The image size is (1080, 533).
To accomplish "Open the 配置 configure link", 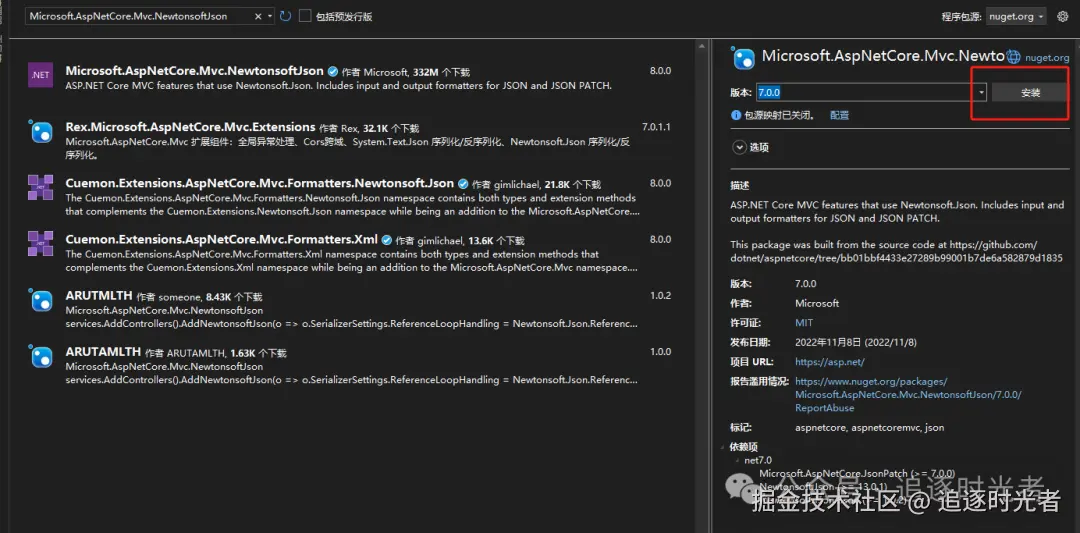I will coord(839,115).
